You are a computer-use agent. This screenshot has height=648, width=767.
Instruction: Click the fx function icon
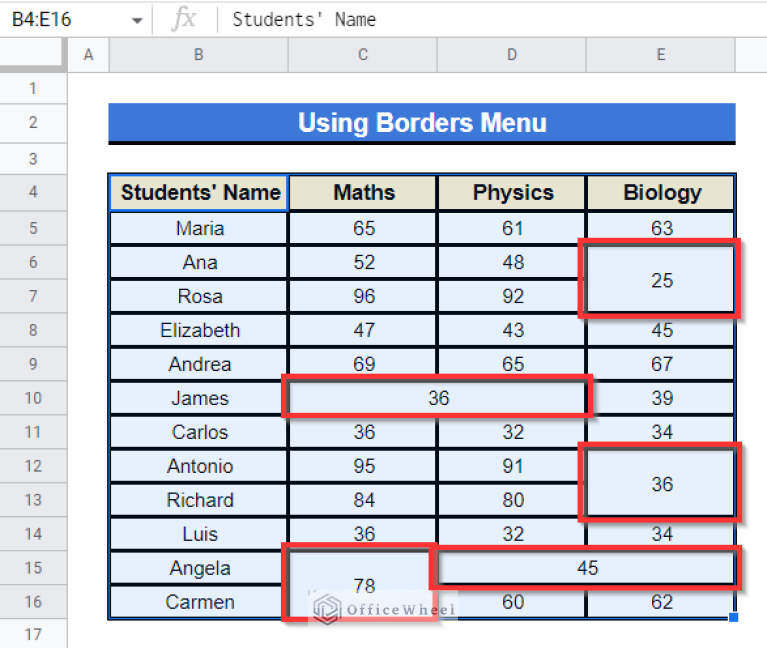click(183, 19)
